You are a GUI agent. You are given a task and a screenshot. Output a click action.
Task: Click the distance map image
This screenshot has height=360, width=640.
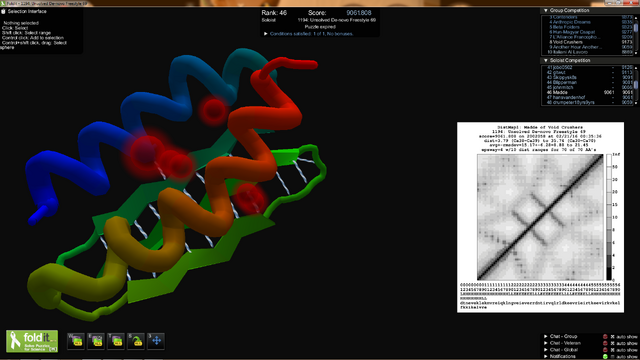pyautogui.click(x=540, y=217)
